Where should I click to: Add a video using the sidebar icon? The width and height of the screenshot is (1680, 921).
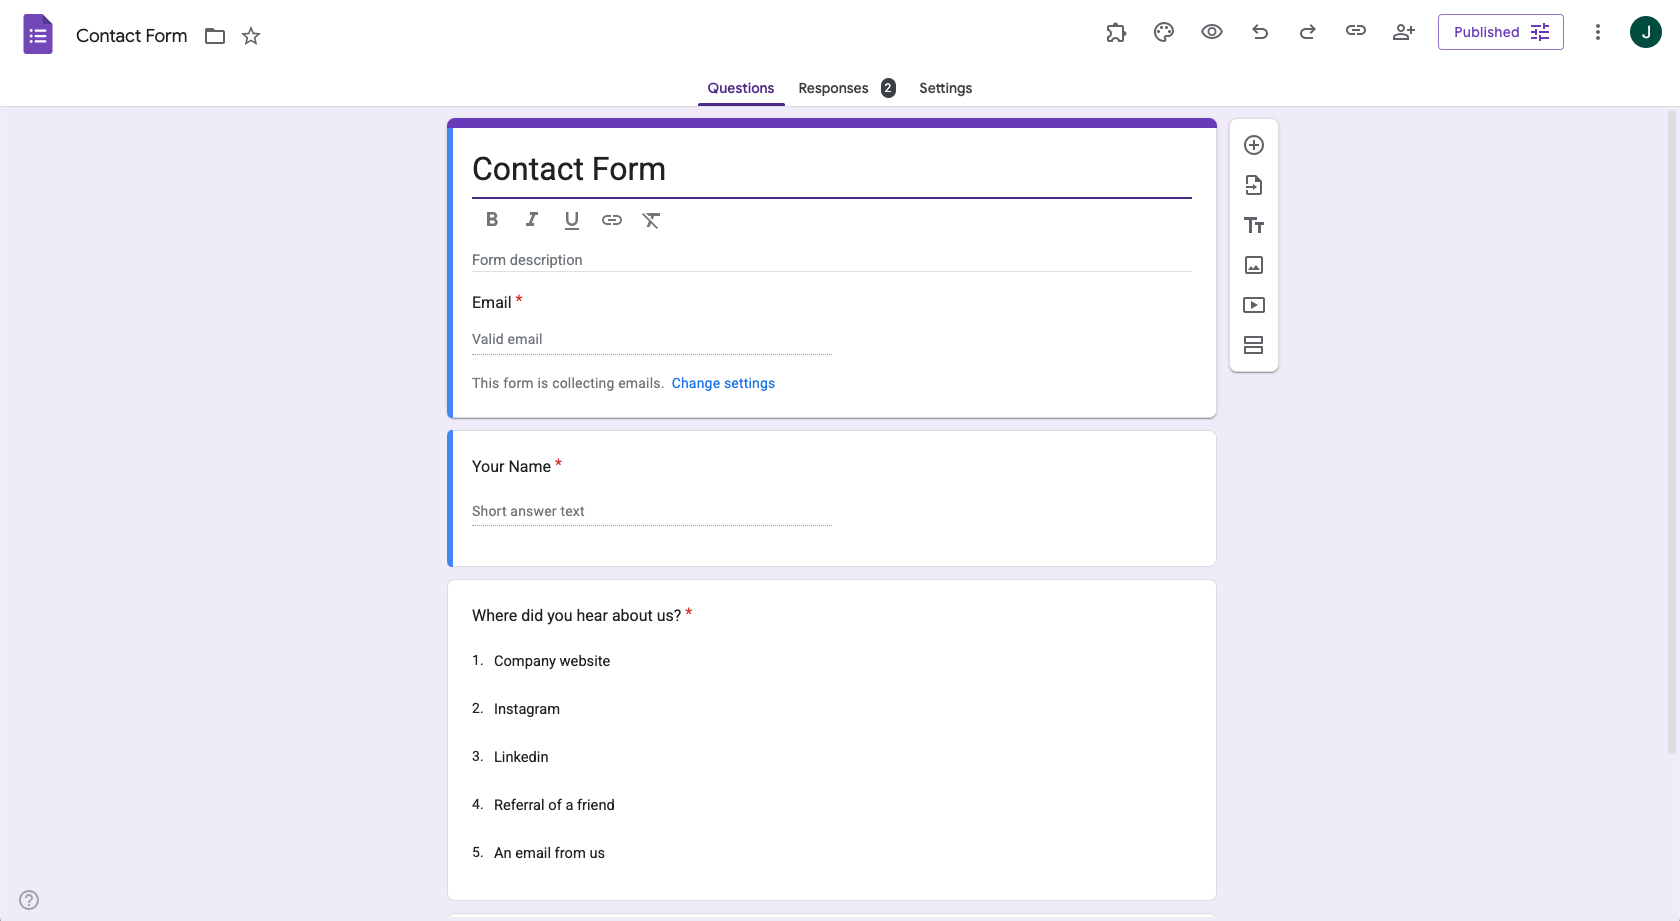point(1253,305)
